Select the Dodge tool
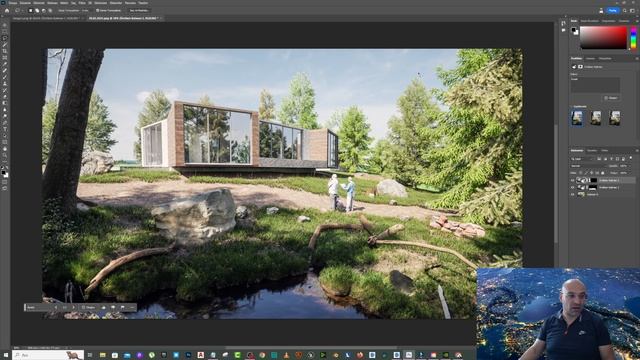This screenshot has height=360, width=640. pyautogui.click(x=5, y=116)
